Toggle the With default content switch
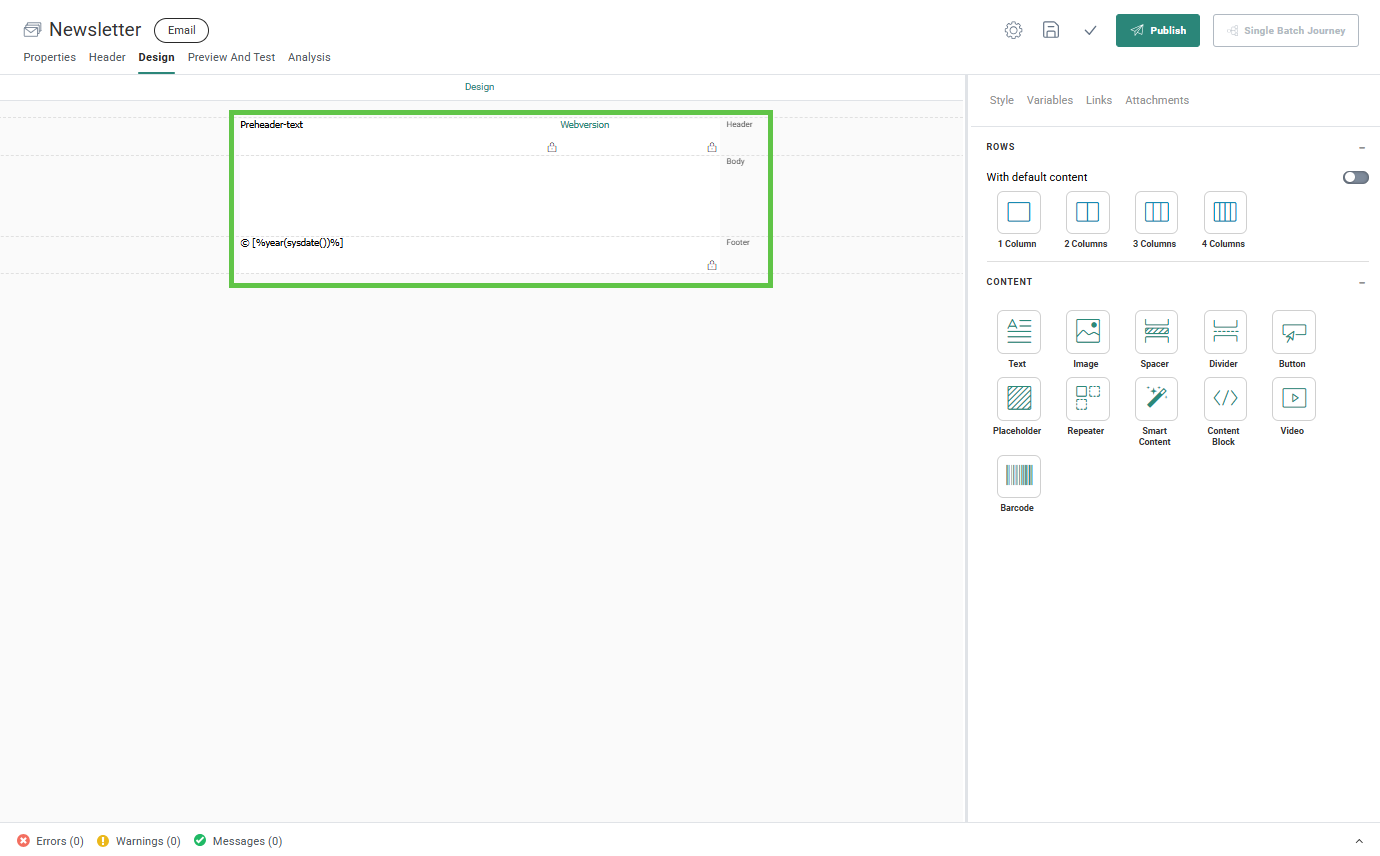1380x856 pixels. (x=1355, y=177)
